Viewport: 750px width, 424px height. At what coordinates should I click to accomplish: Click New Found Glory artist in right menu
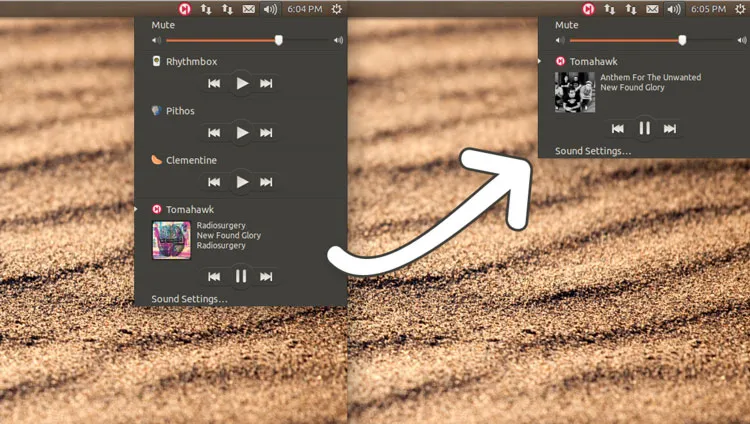(x=632, y=87)
